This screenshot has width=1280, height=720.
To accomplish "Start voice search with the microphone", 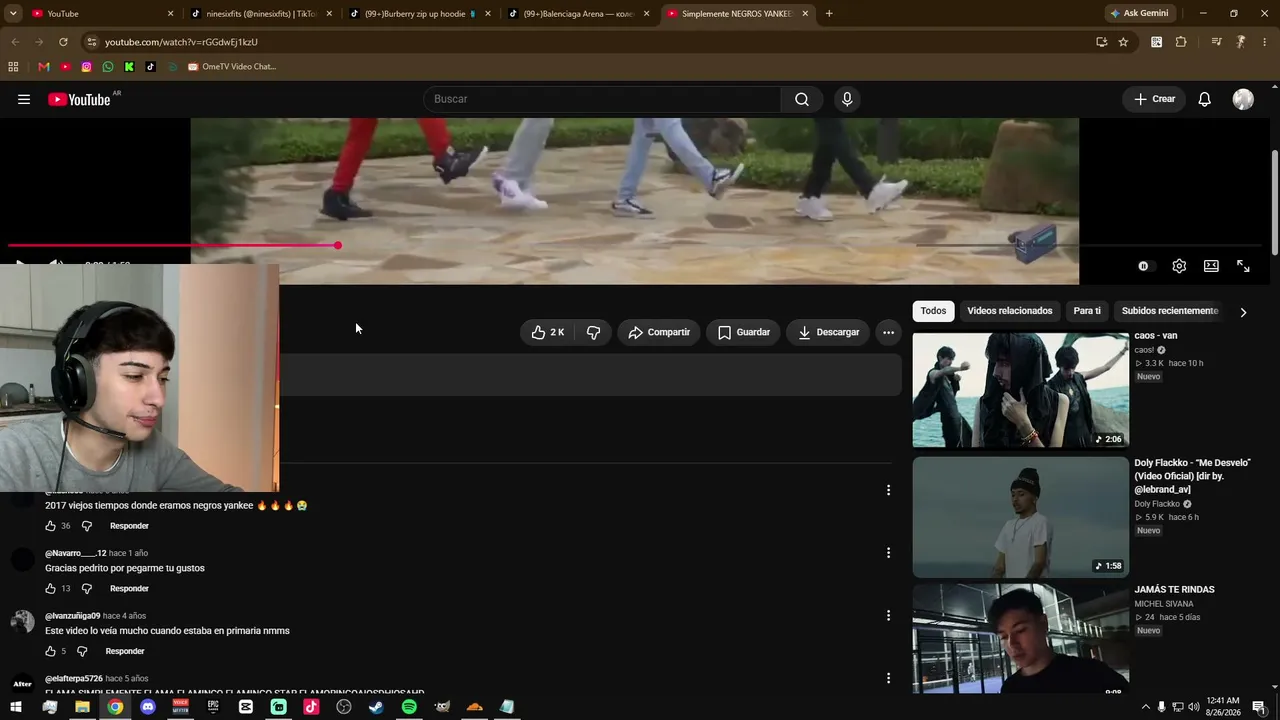I will (847, 99).
